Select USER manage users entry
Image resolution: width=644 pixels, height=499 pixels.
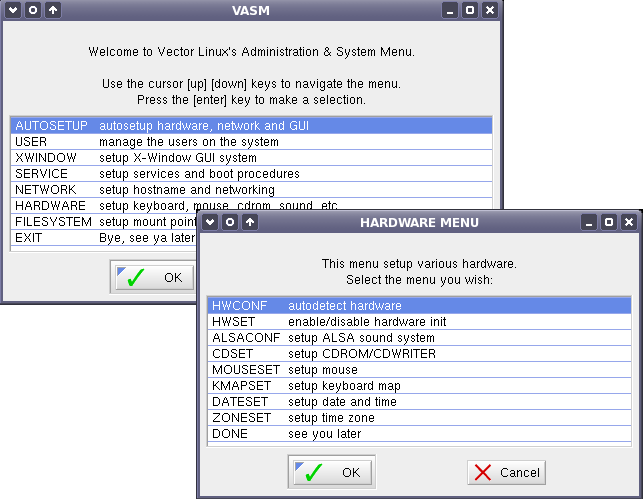251,142
